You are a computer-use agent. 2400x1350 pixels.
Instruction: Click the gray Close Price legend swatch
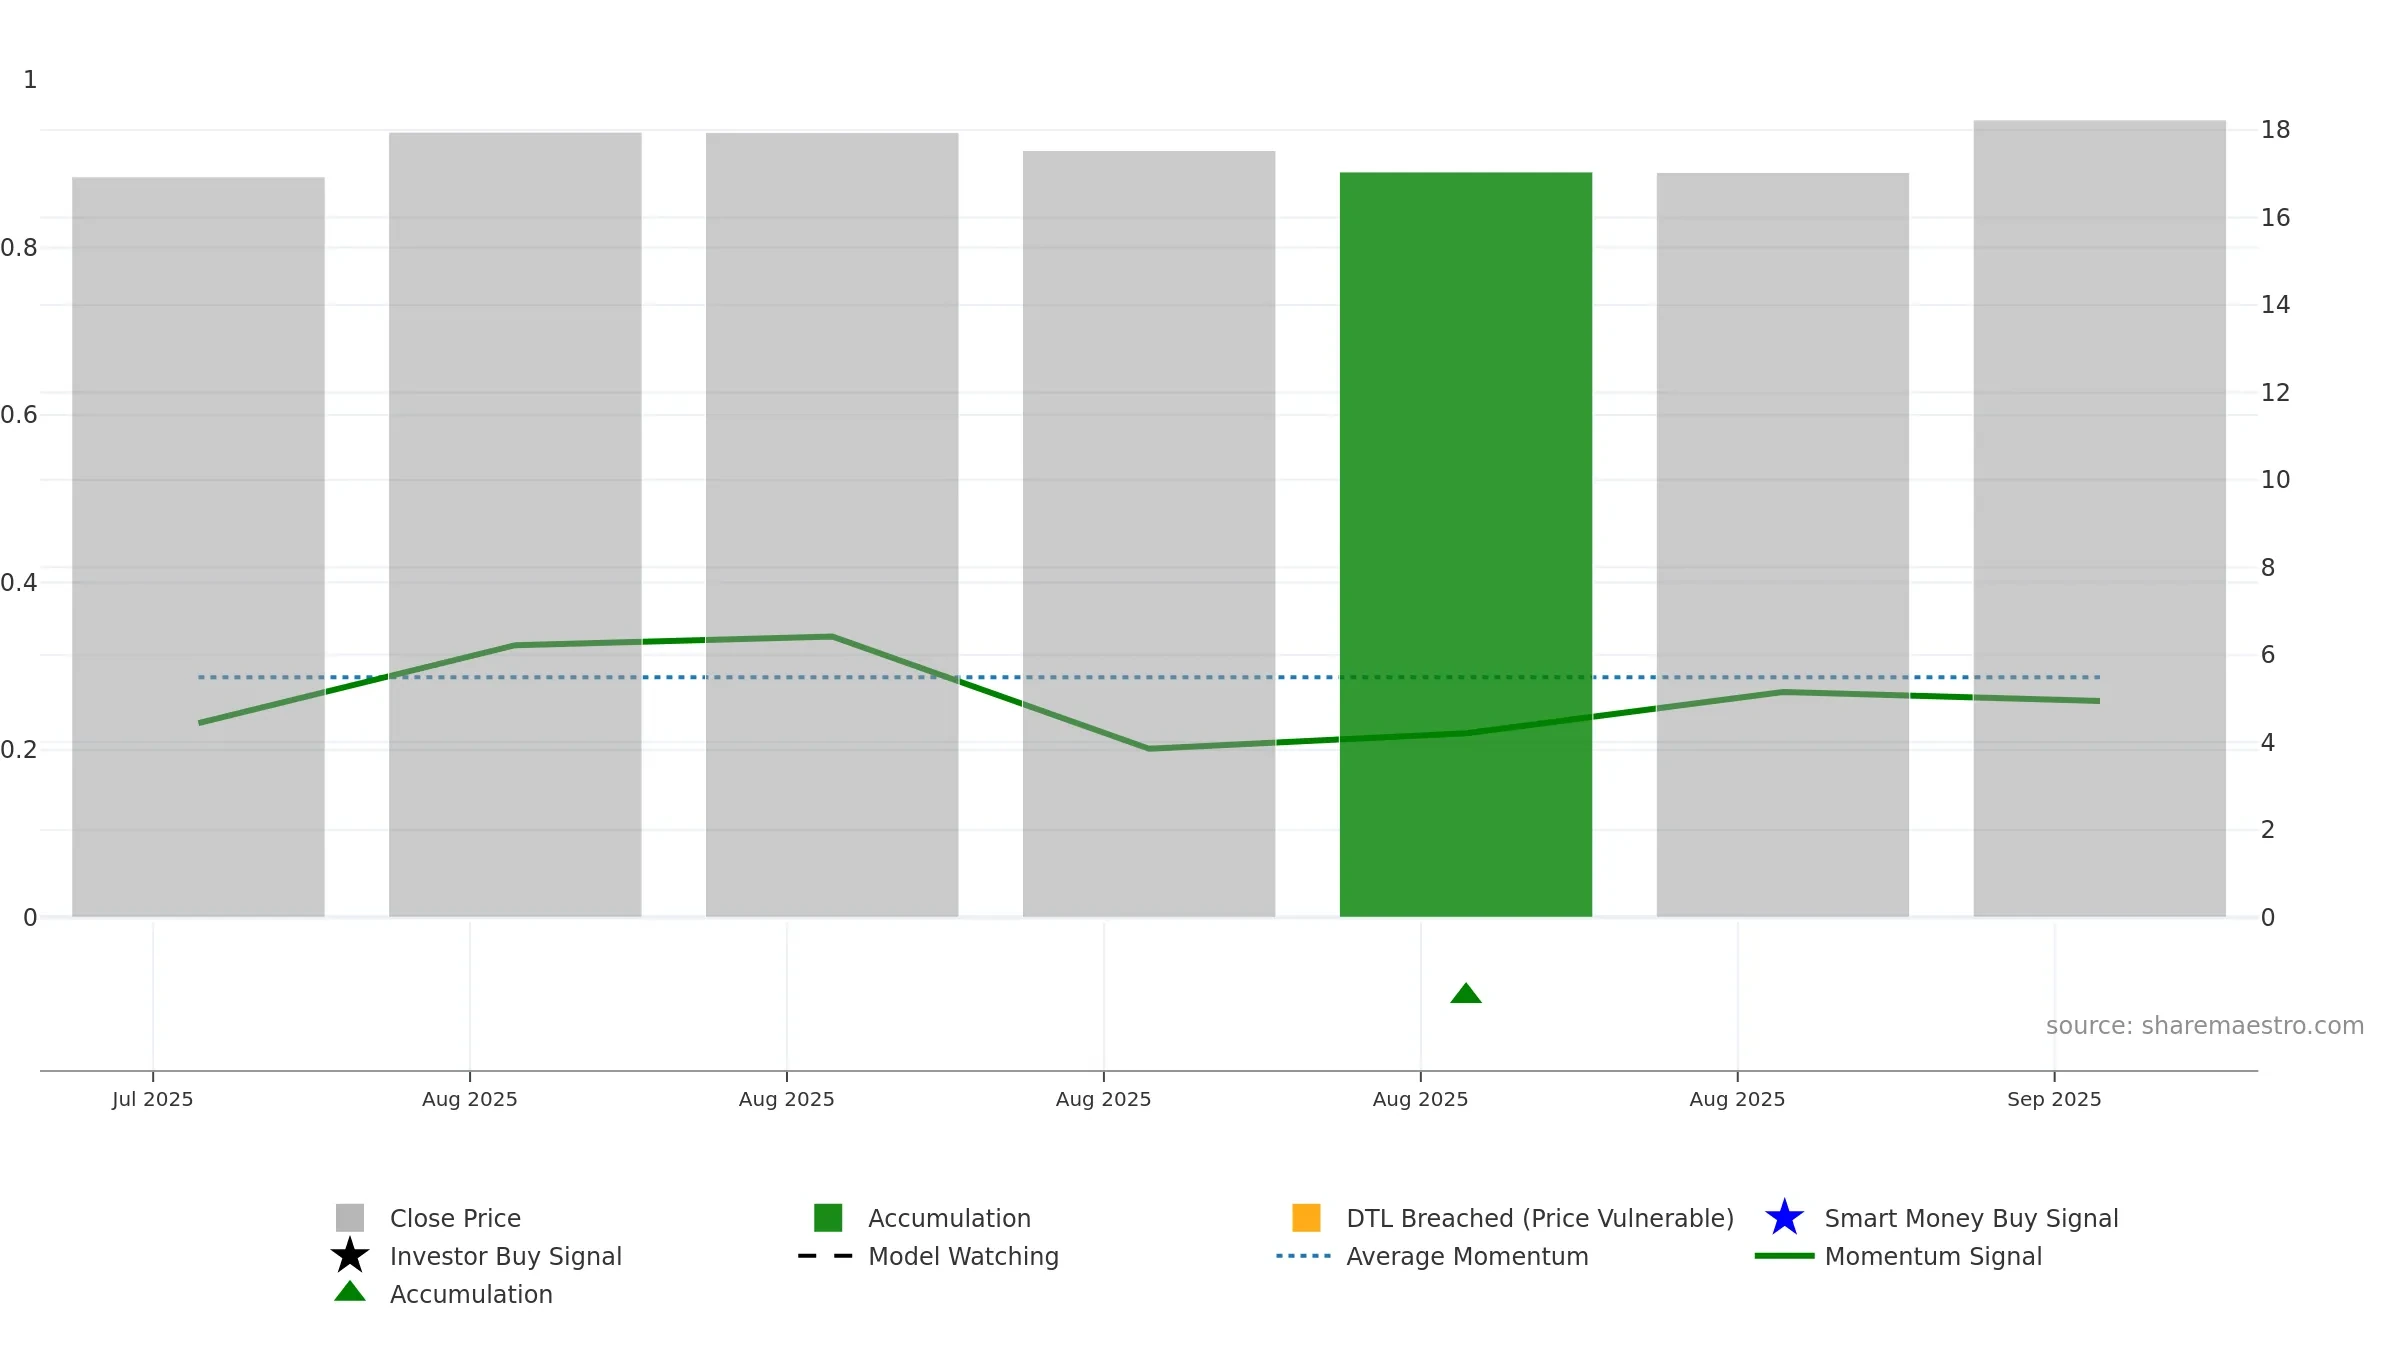click(350, 1218)
